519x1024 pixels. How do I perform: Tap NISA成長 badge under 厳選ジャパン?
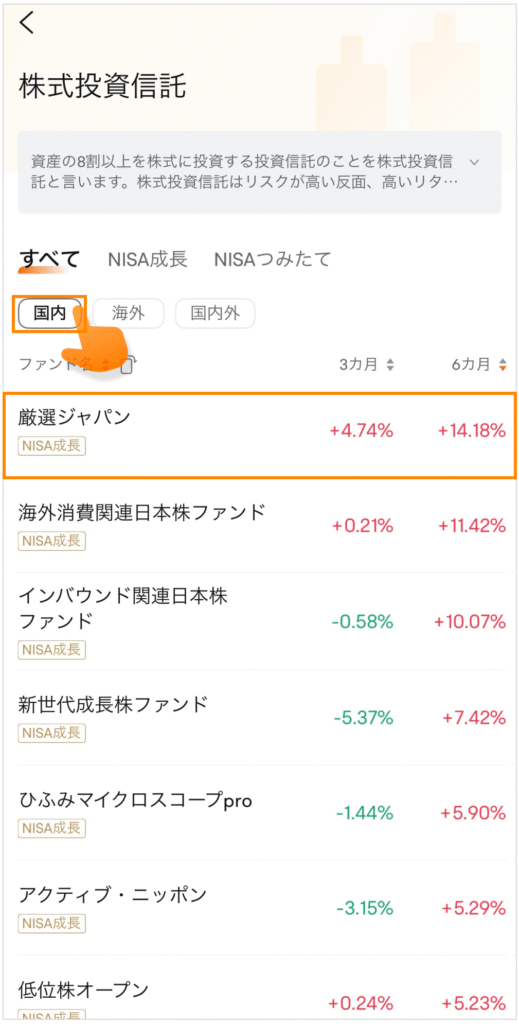(52, 446)
